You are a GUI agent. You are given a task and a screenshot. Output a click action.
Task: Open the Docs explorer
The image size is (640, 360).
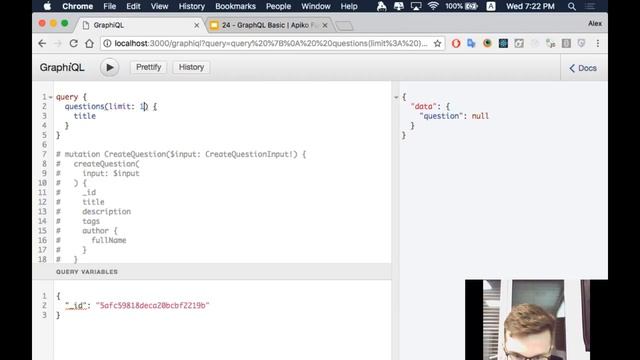583,68
